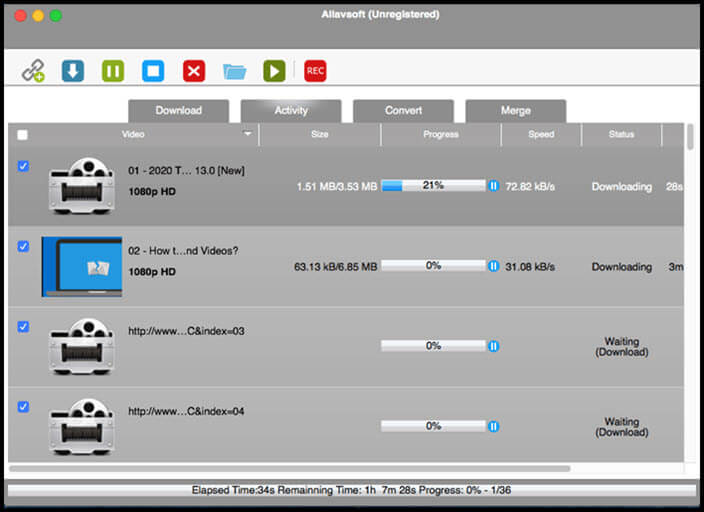This screenshot has height=512, width=704.
Task: Uncheck the index=03 item checkbox
Action: [23, 327]
